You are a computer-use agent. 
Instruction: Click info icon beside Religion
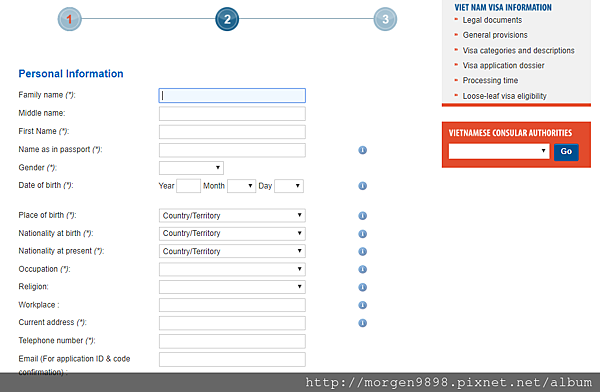(x=362, y=287)
